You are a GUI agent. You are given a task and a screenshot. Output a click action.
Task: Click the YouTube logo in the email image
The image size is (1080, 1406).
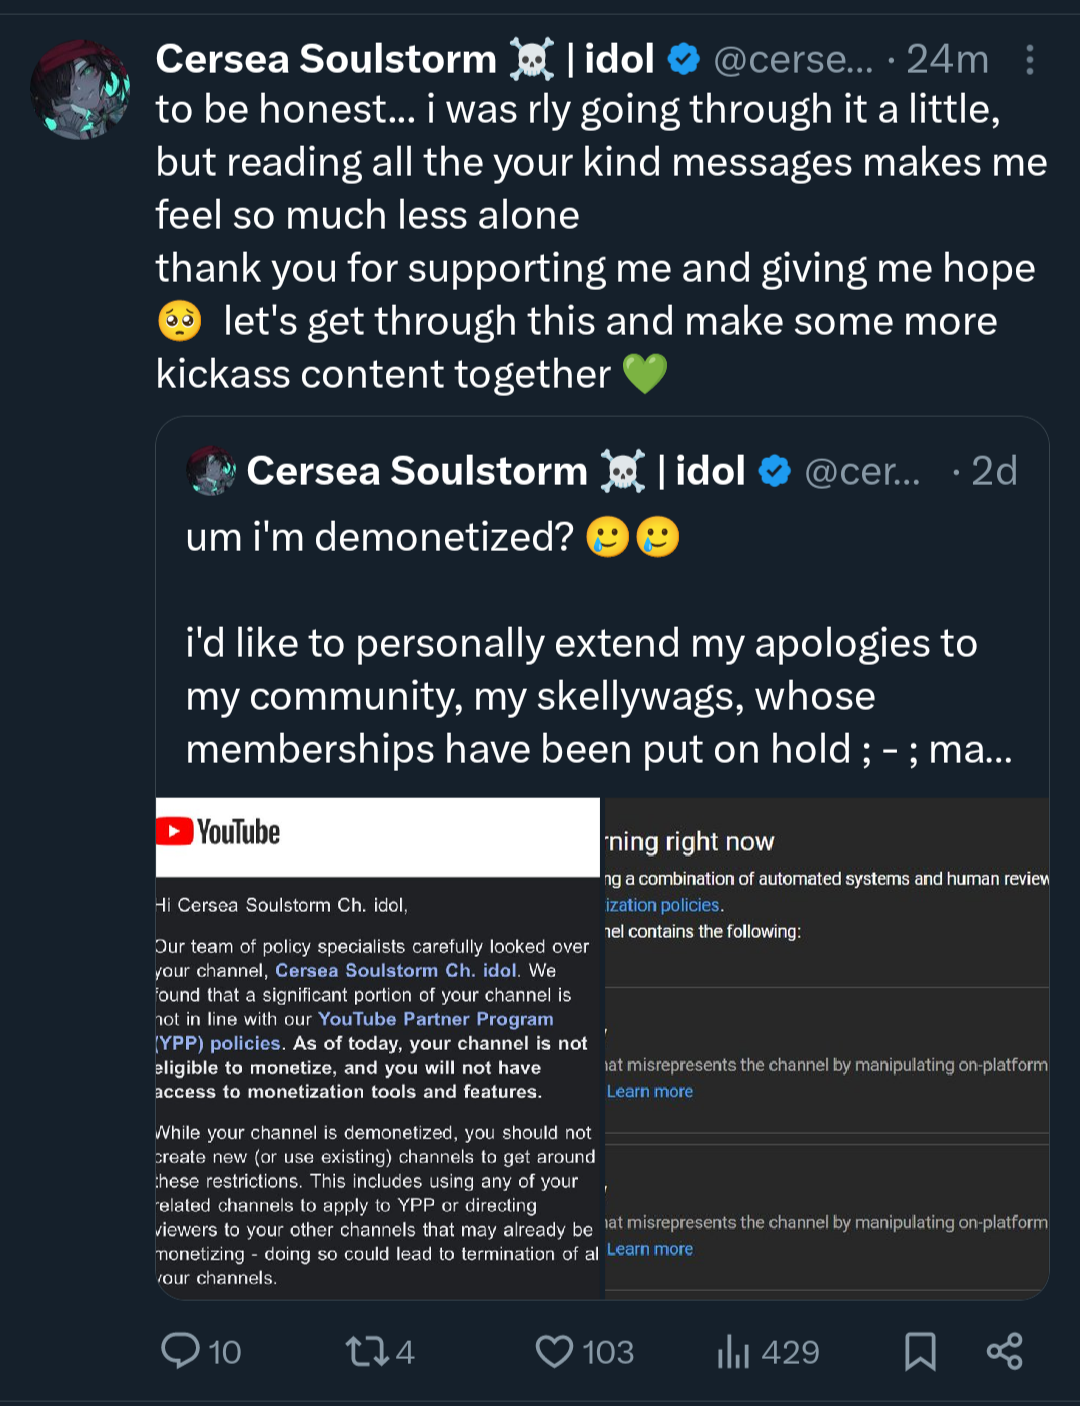219,832
